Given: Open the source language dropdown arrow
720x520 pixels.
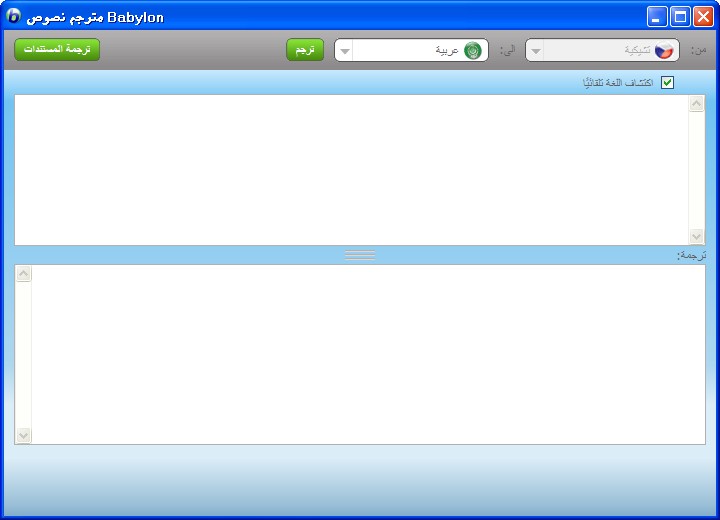Looking at the screenshot, I should click(535, 51).
